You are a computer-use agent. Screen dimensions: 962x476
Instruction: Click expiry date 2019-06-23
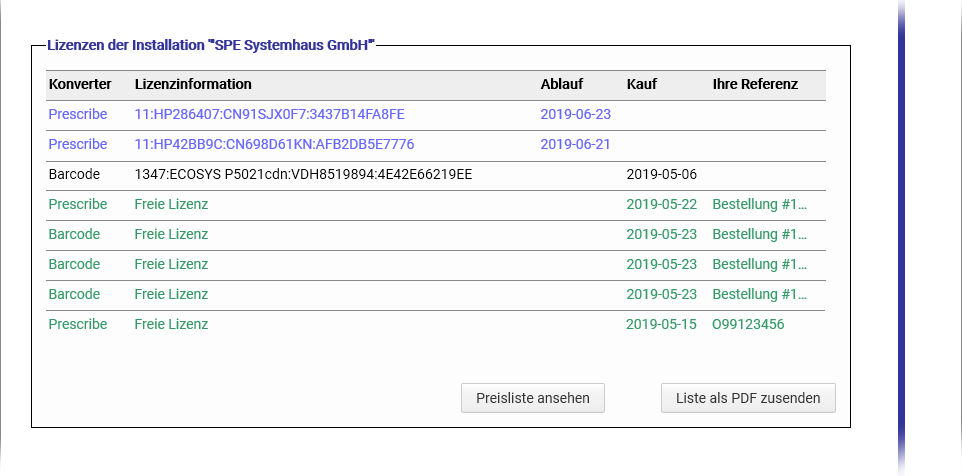pyautogui.click(x=575, y=114)
